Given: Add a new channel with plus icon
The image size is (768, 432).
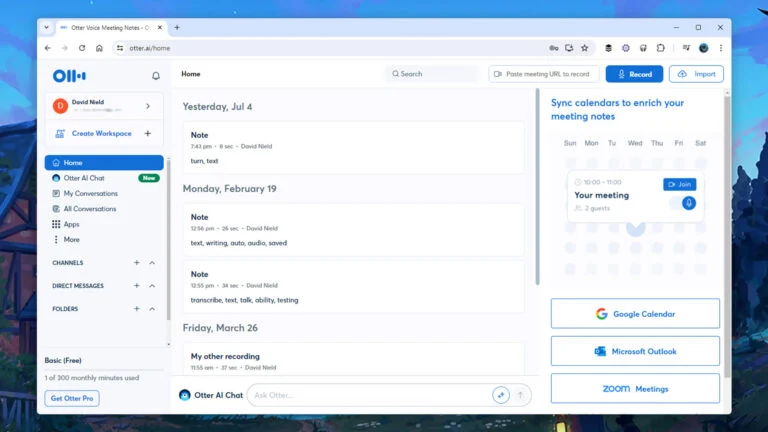Looking at the screenshot, I should (x=137, y=263).
